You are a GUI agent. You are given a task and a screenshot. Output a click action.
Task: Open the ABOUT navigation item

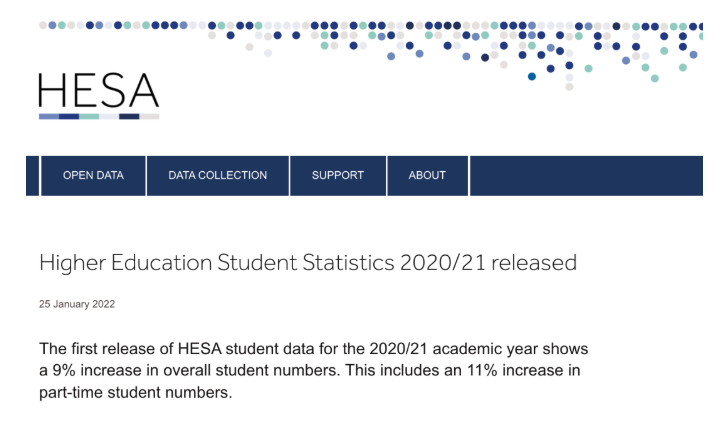pos(427,175)
